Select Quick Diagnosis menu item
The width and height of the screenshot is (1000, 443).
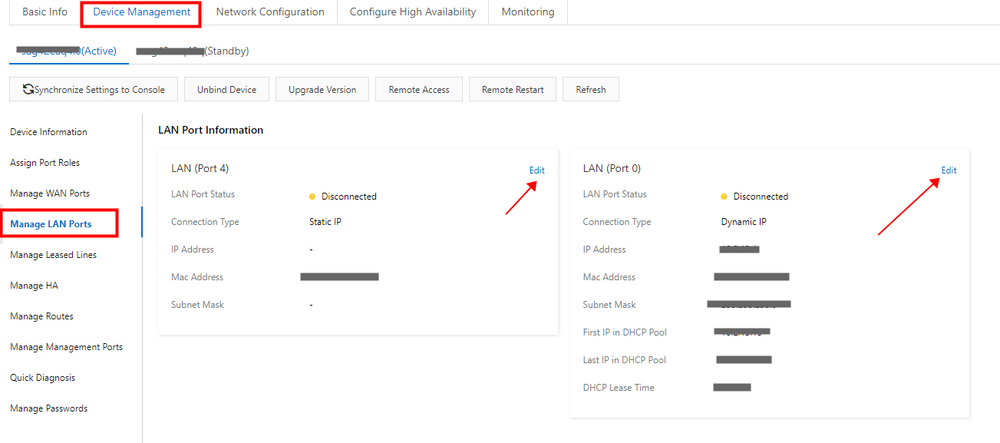pos(42,378)
